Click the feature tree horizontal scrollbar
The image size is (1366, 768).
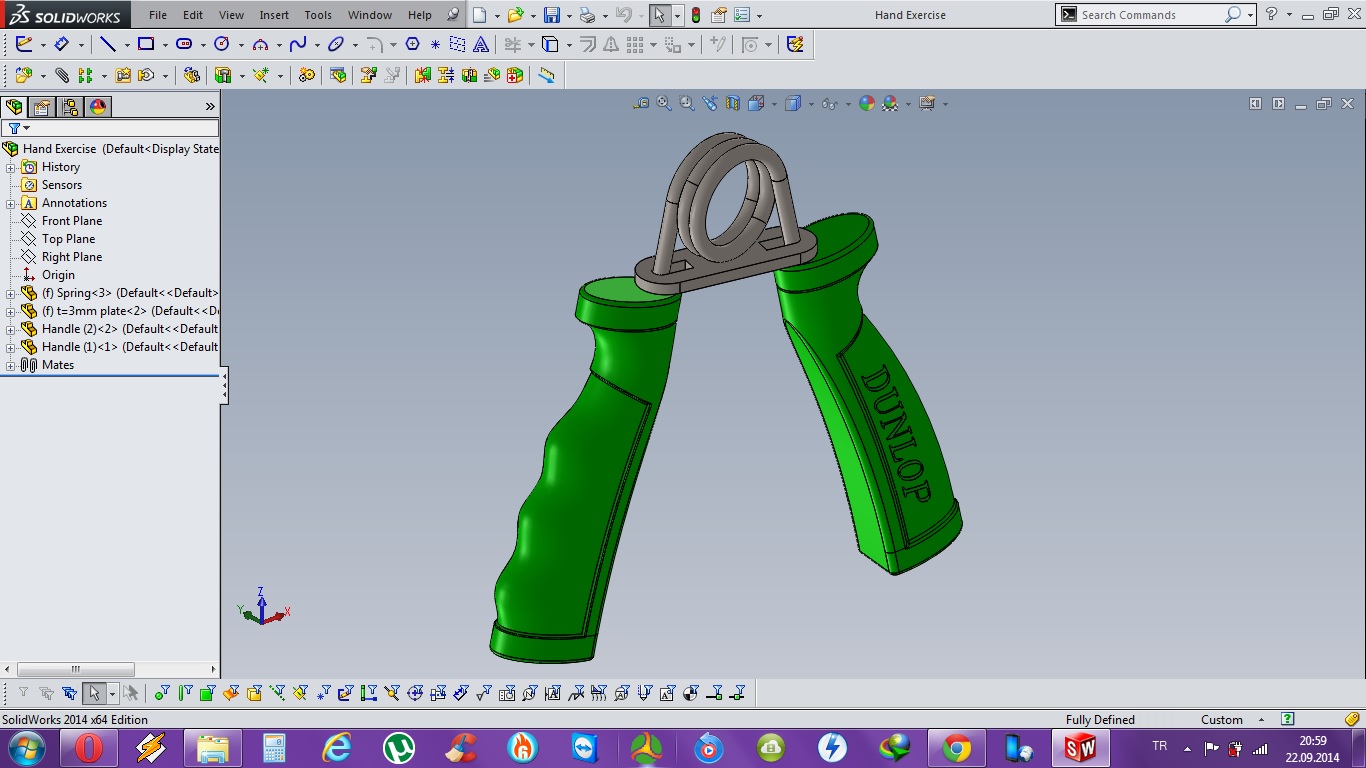coord(76,669)
